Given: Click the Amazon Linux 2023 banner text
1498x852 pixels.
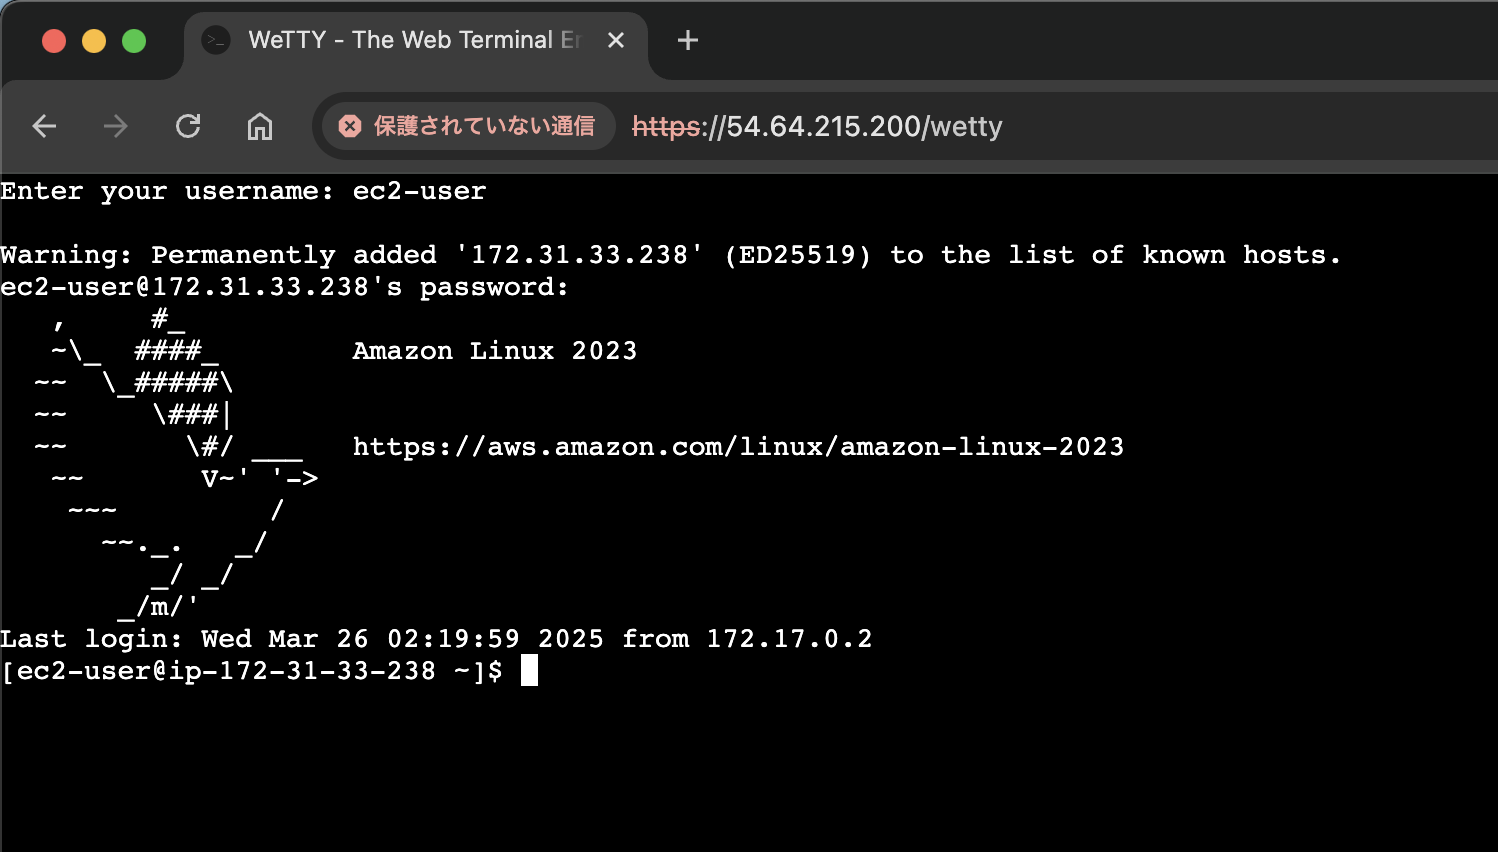Looking at the screenshot, I should tap(494, 351).
